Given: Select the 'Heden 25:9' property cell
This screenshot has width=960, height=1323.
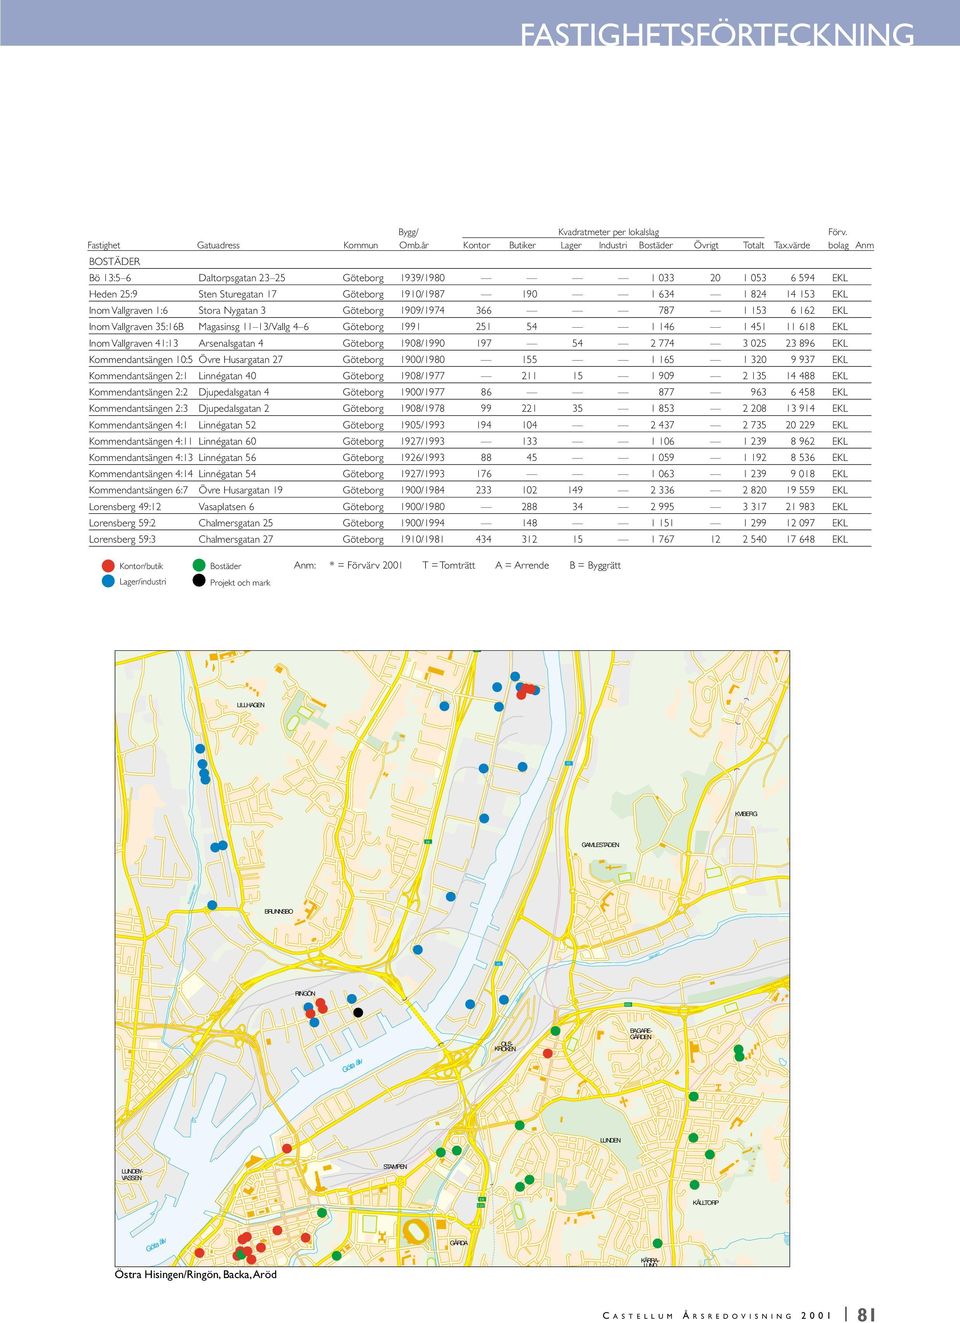Looking at the screenshot, I should (x=113, y=294).
